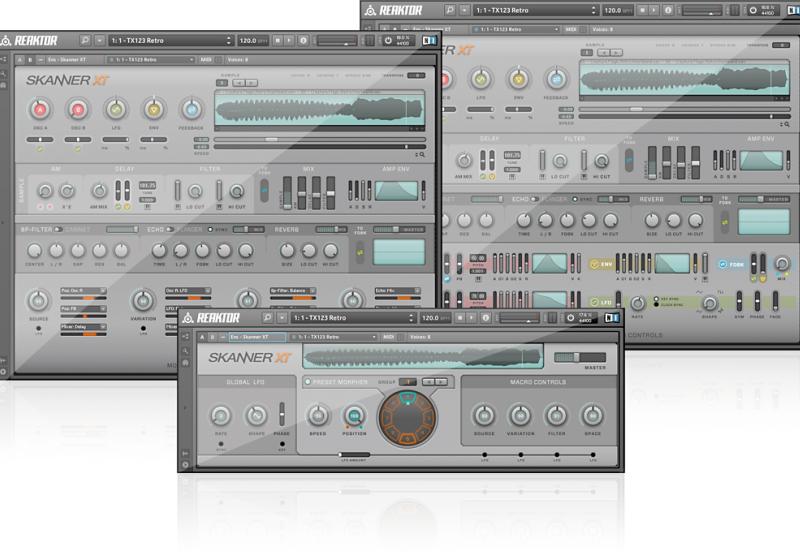Click the FILTER macro knob in front window
The height and width of the screenshot is (560, 800).
557,416
